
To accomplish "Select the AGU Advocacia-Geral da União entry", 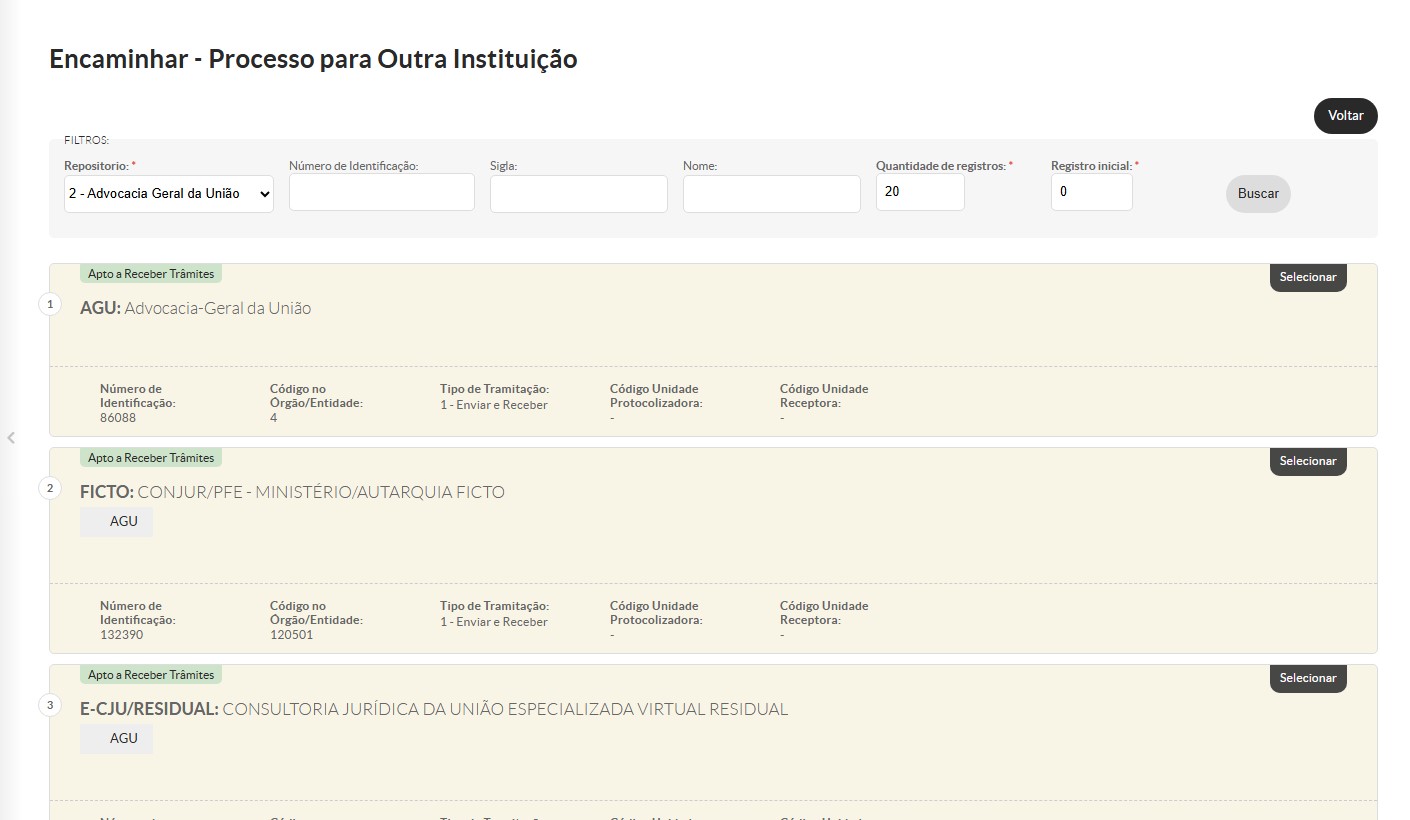I will pyautogui.click(x=1308, y=277).
